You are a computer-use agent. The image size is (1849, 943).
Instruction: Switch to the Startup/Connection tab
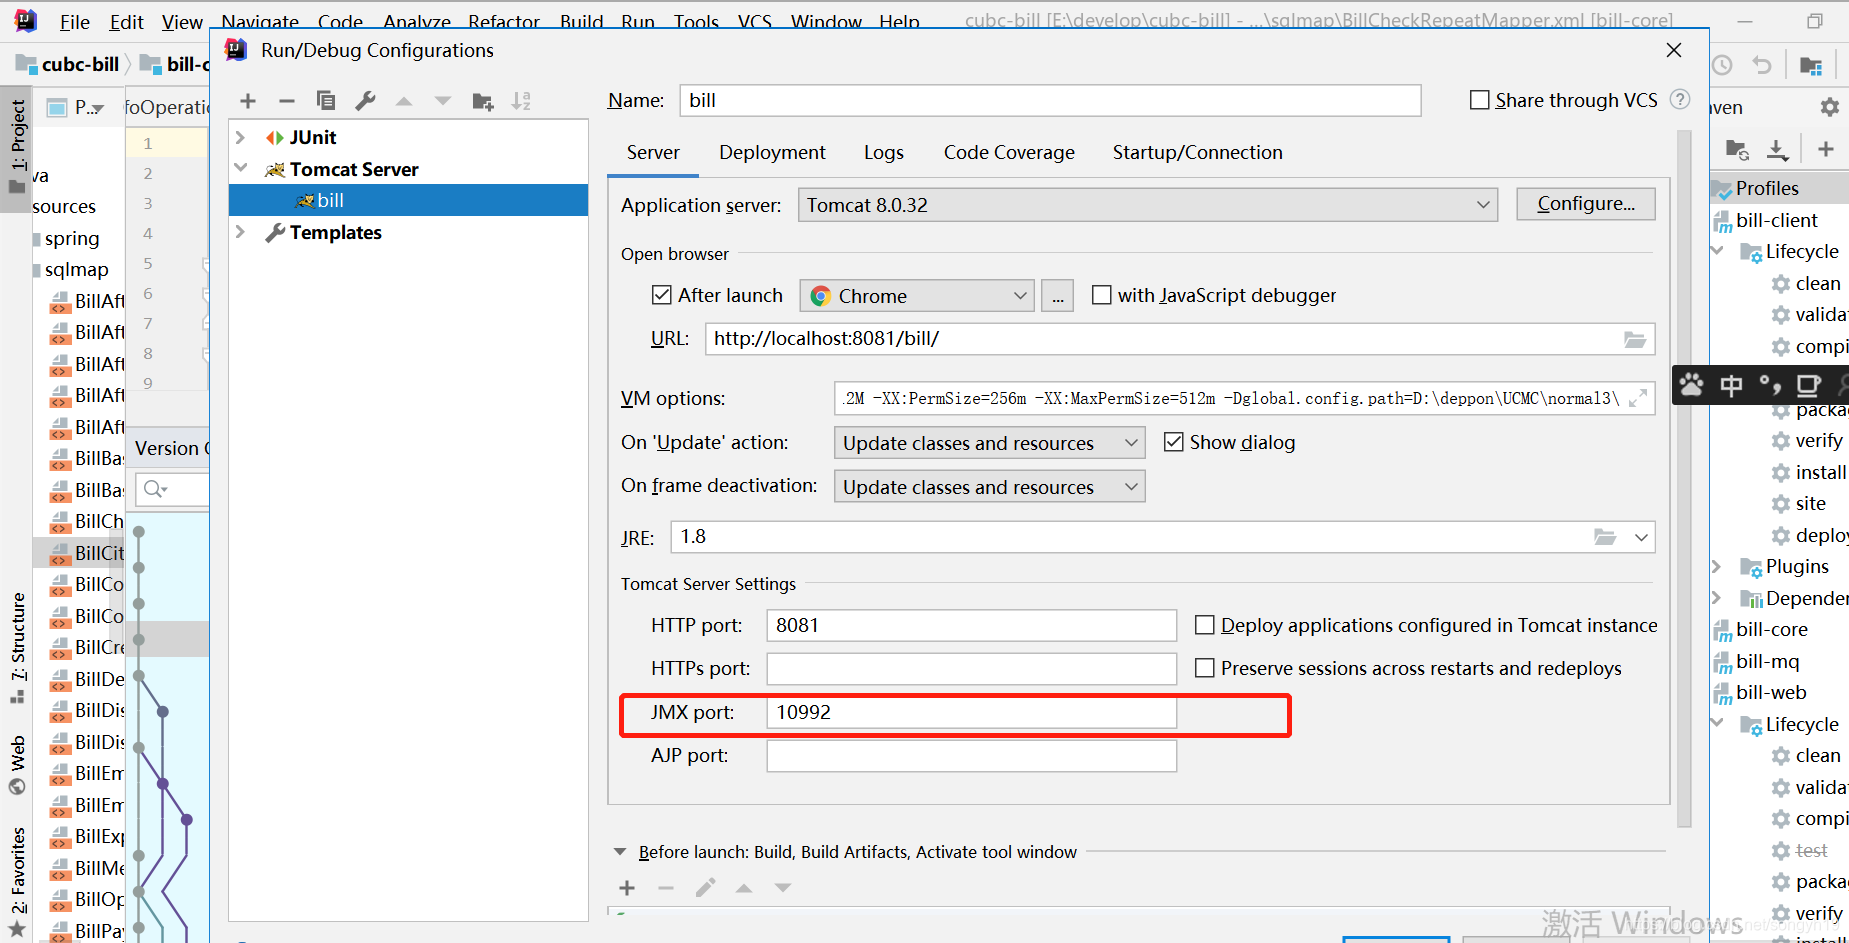click(1197, 152)
